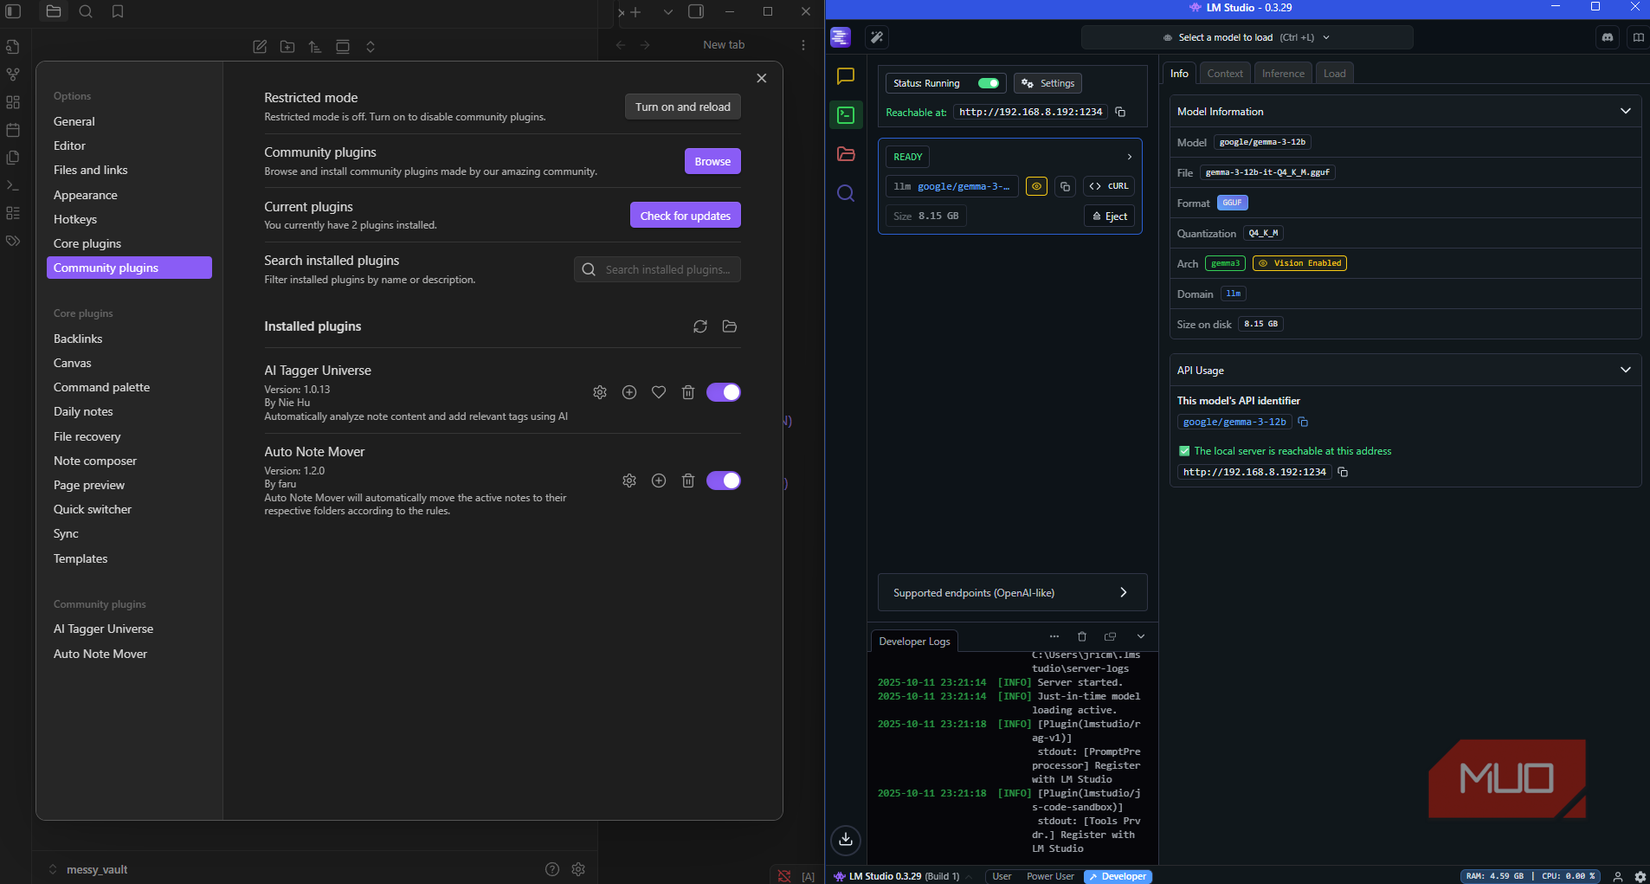Turn off the server Status Running switch
Screen dimensions: 1650x884
point(988,83)
